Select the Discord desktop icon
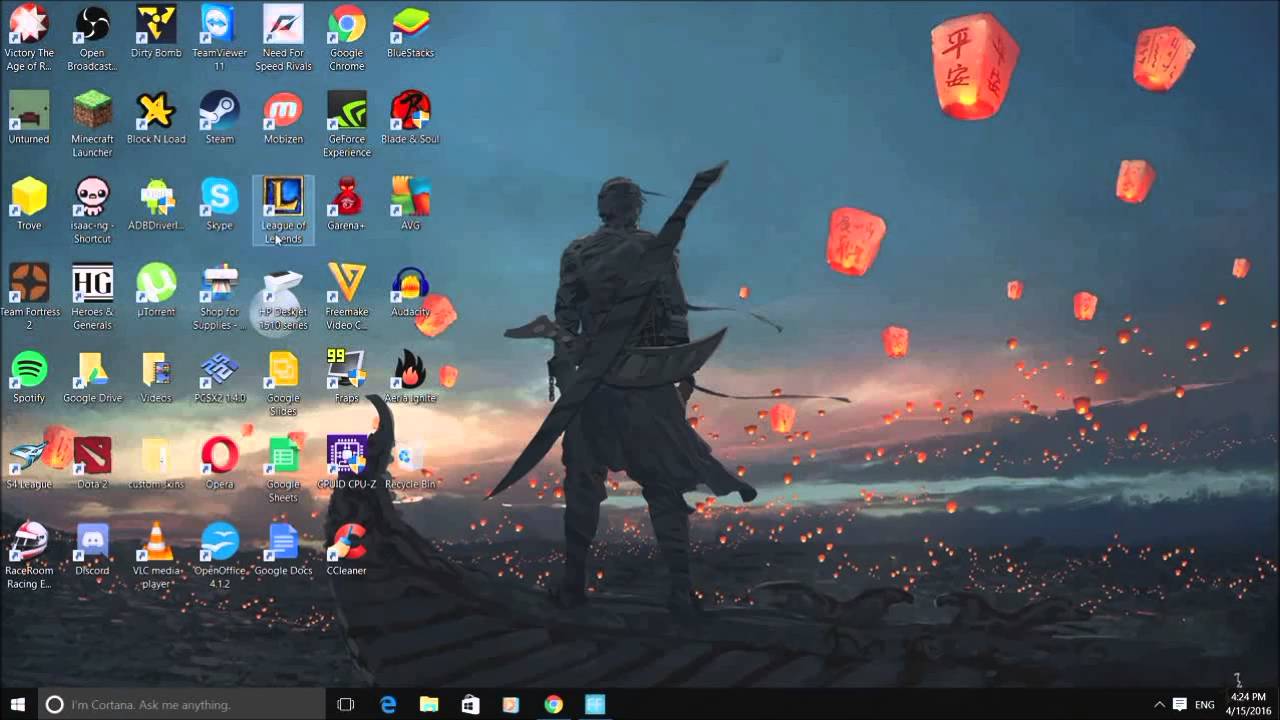 coord(92,550)
